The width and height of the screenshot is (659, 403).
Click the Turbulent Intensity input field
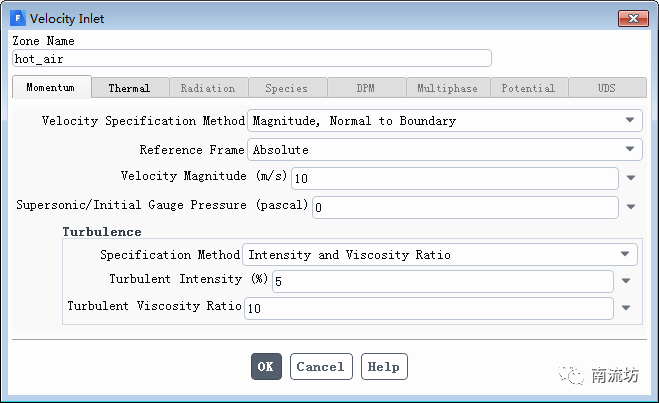tap(441, 282)
